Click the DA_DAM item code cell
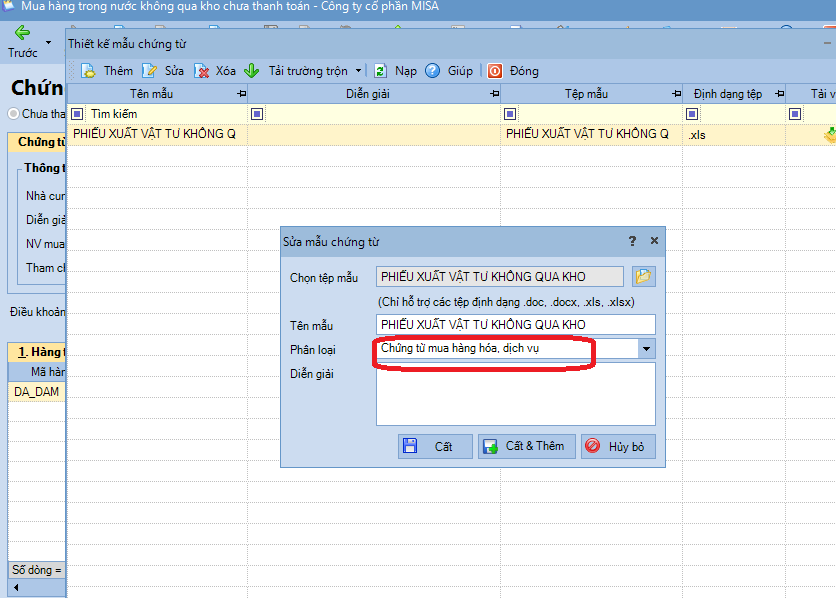836x598 pixels. (x=37, y=392)
